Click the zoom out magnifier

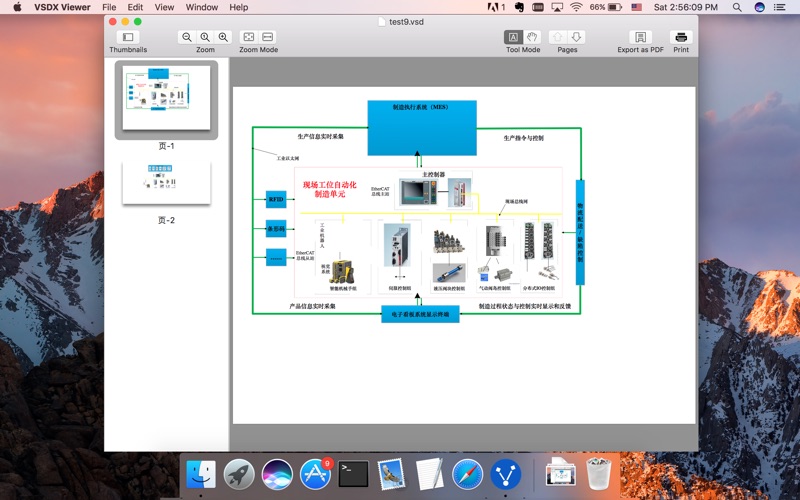187,37
